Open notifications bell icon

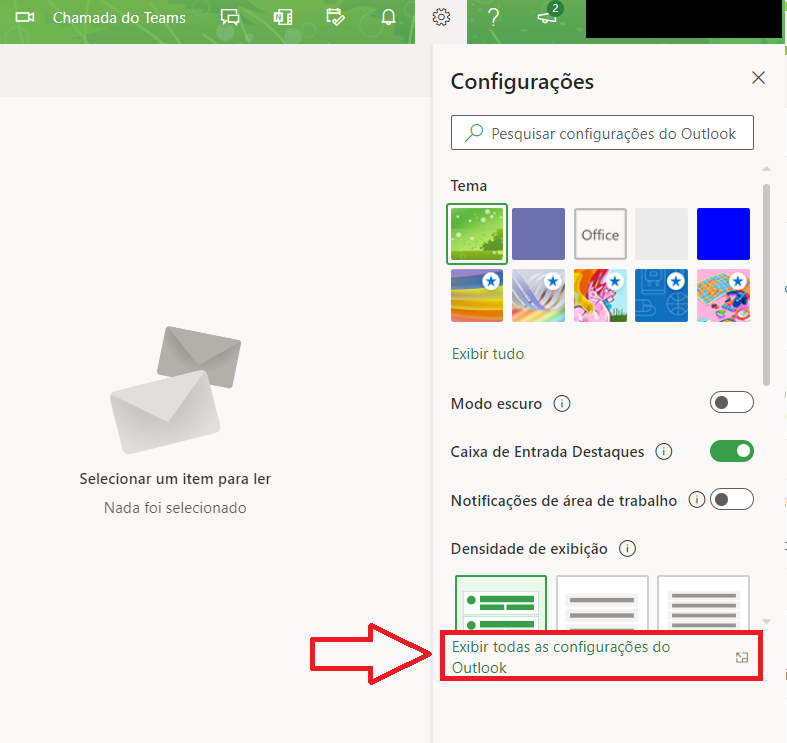(x=389, y=18)
